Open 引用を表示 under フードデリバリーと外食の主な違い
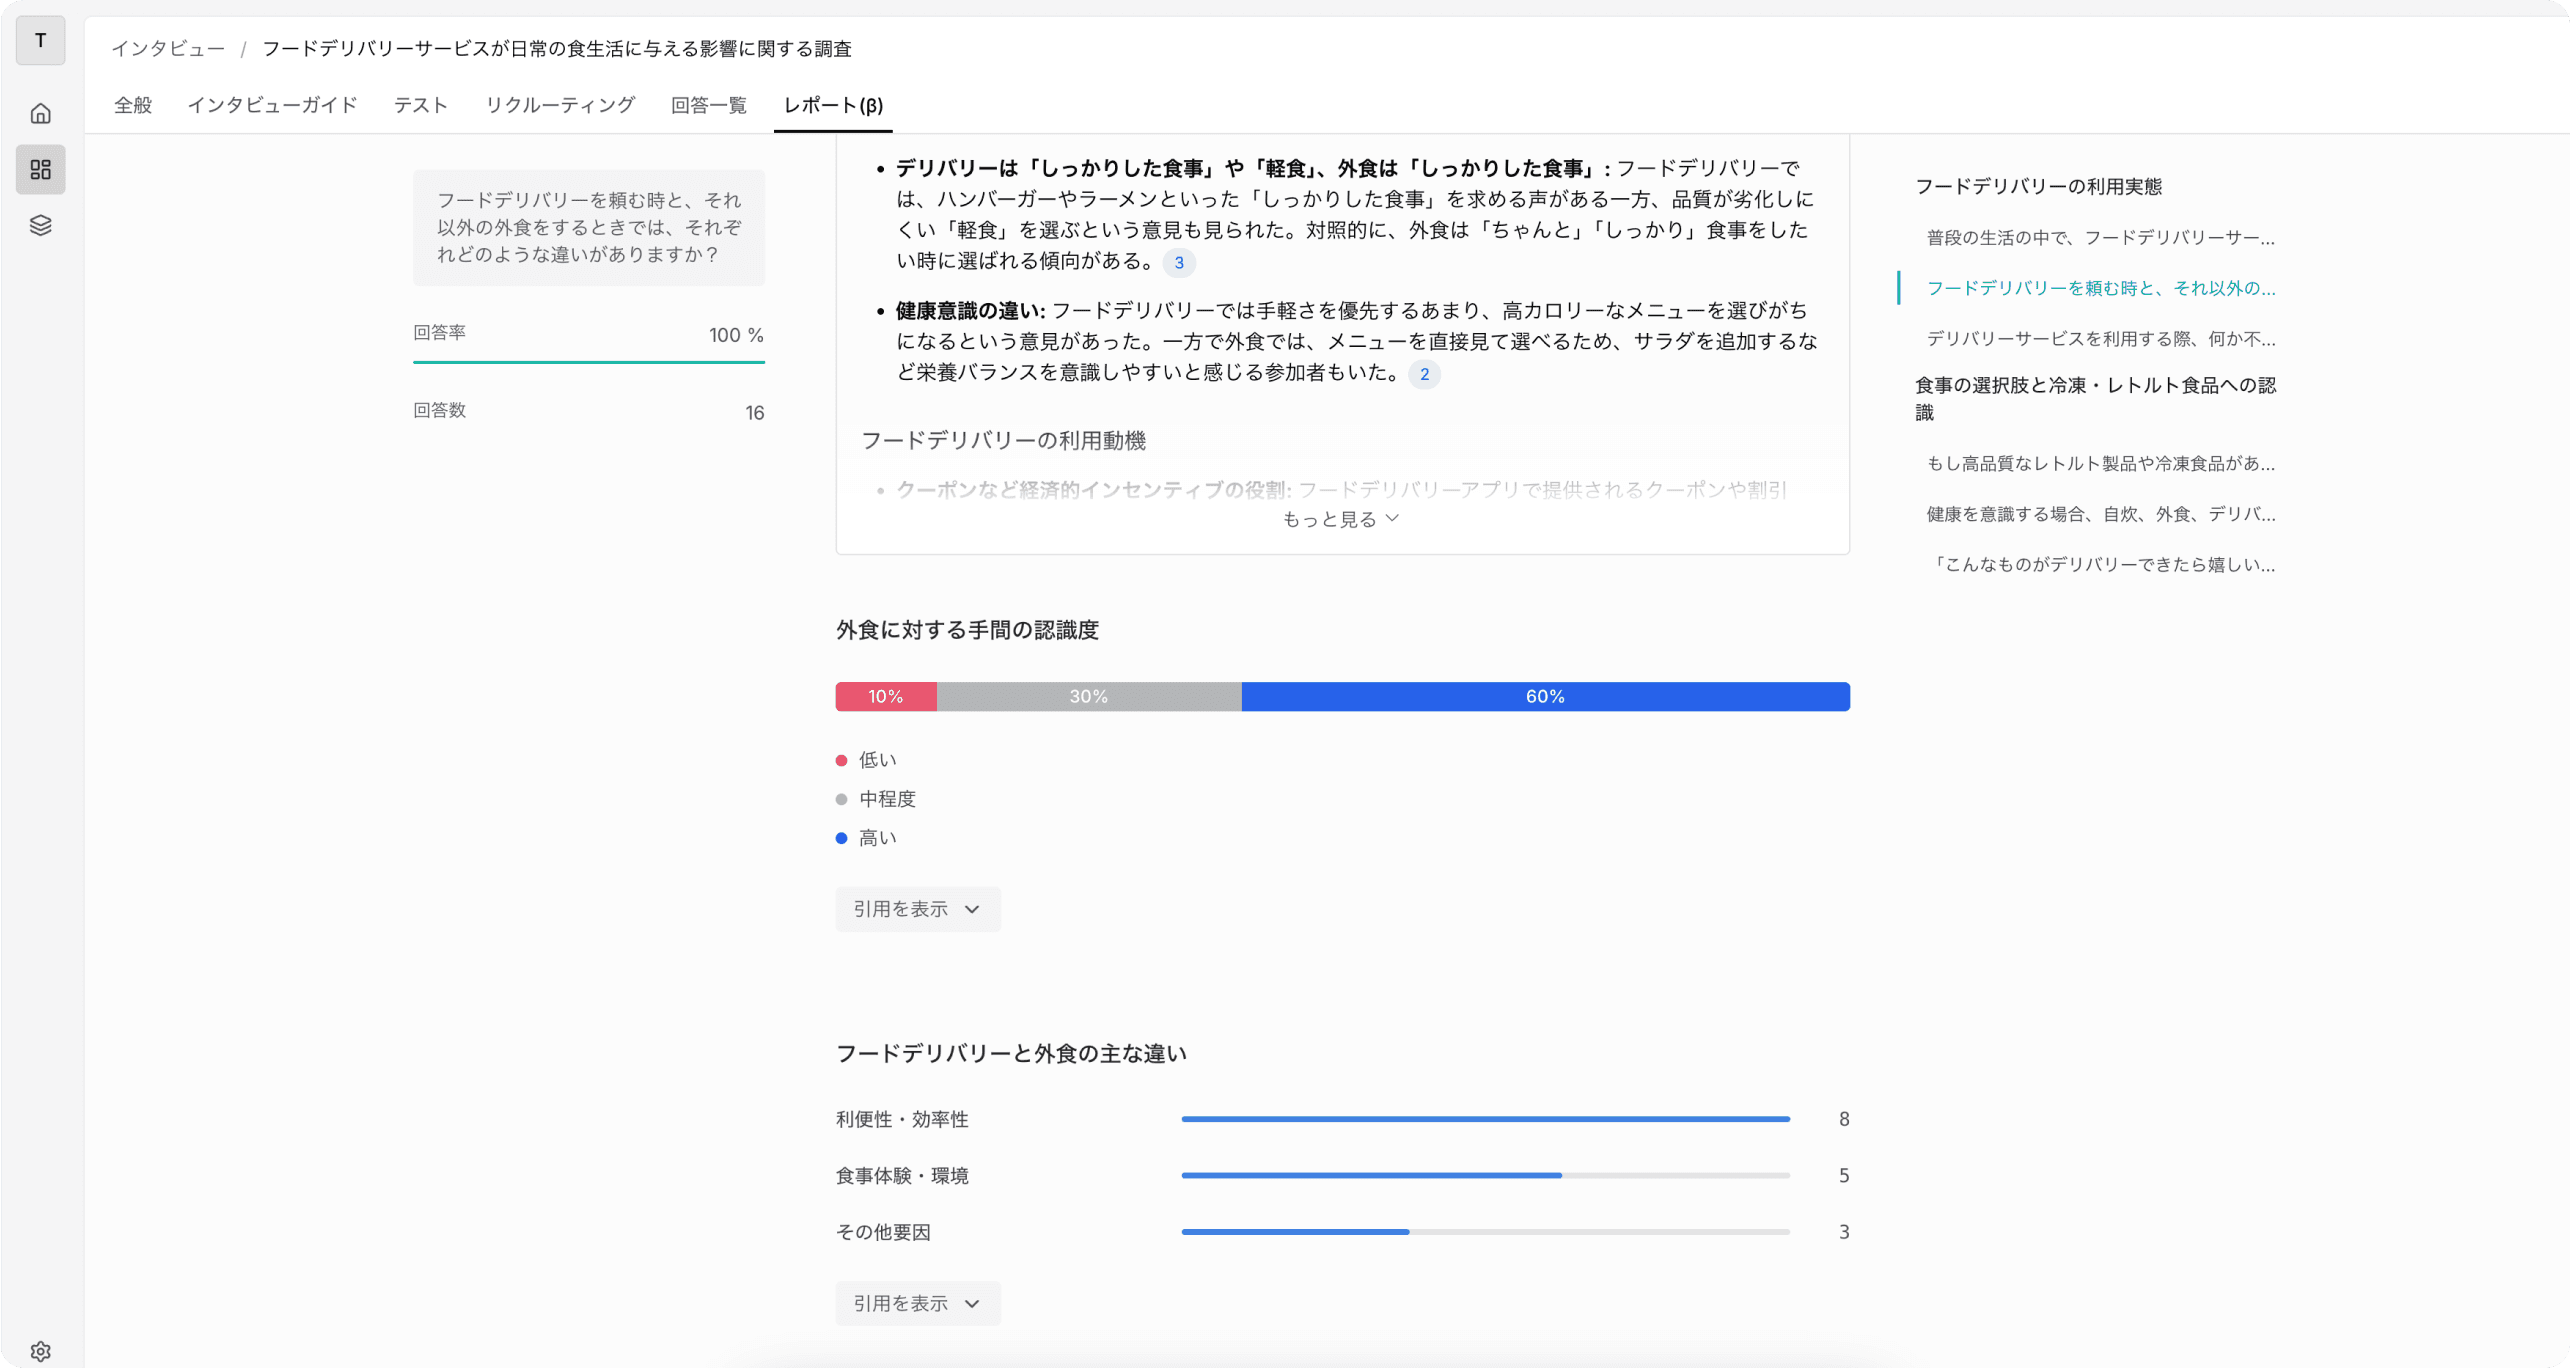The height and width of the screenshot is (1368, 2570). point(917,1303)
